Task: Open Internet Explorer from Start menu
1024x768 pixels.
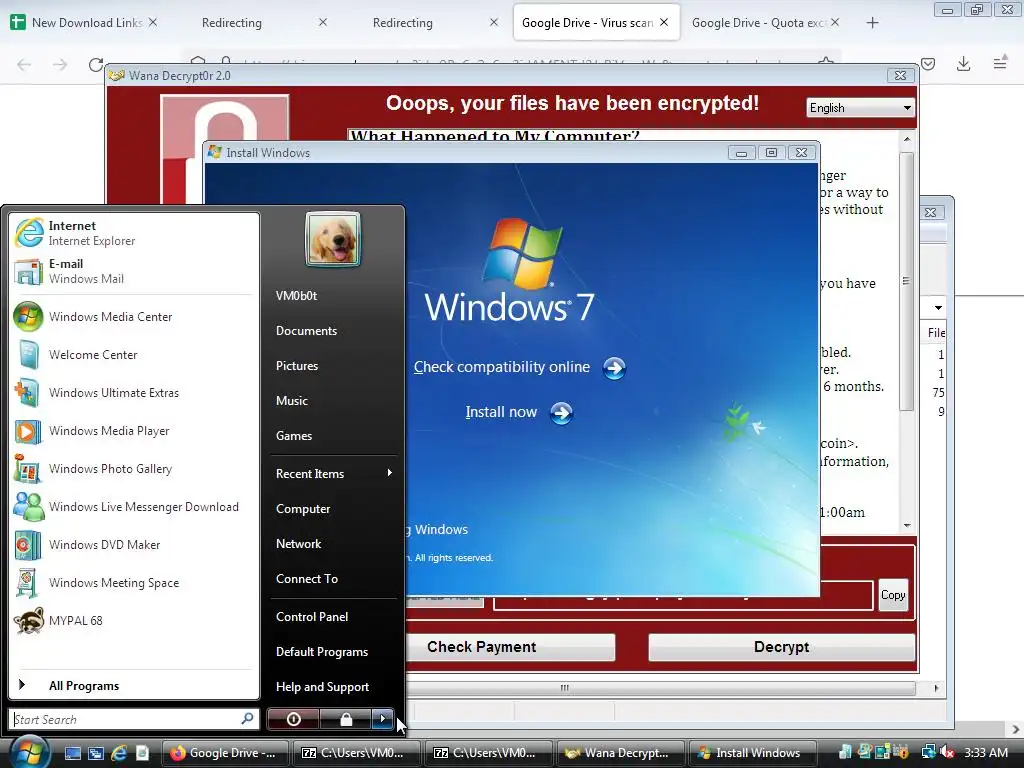Action: 134,233
